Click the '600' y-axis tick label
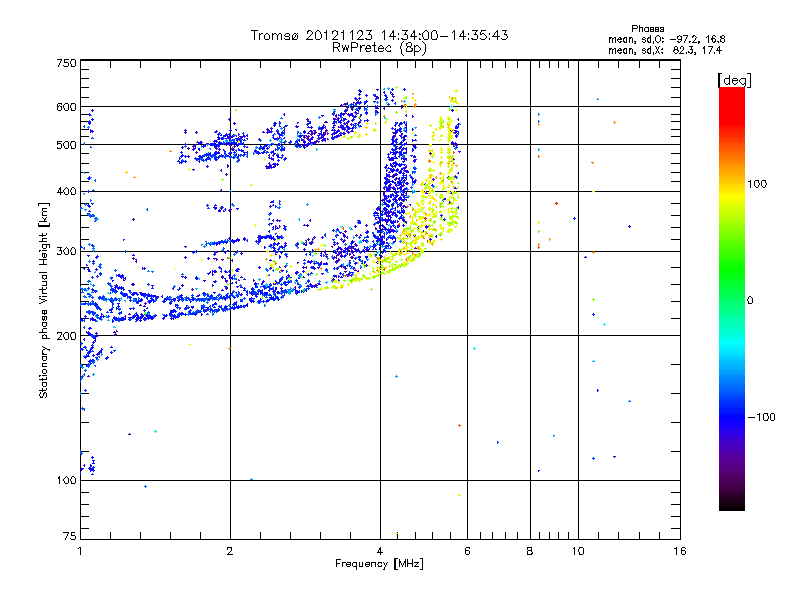The image size is (800, 600). (x=66, y=107)
